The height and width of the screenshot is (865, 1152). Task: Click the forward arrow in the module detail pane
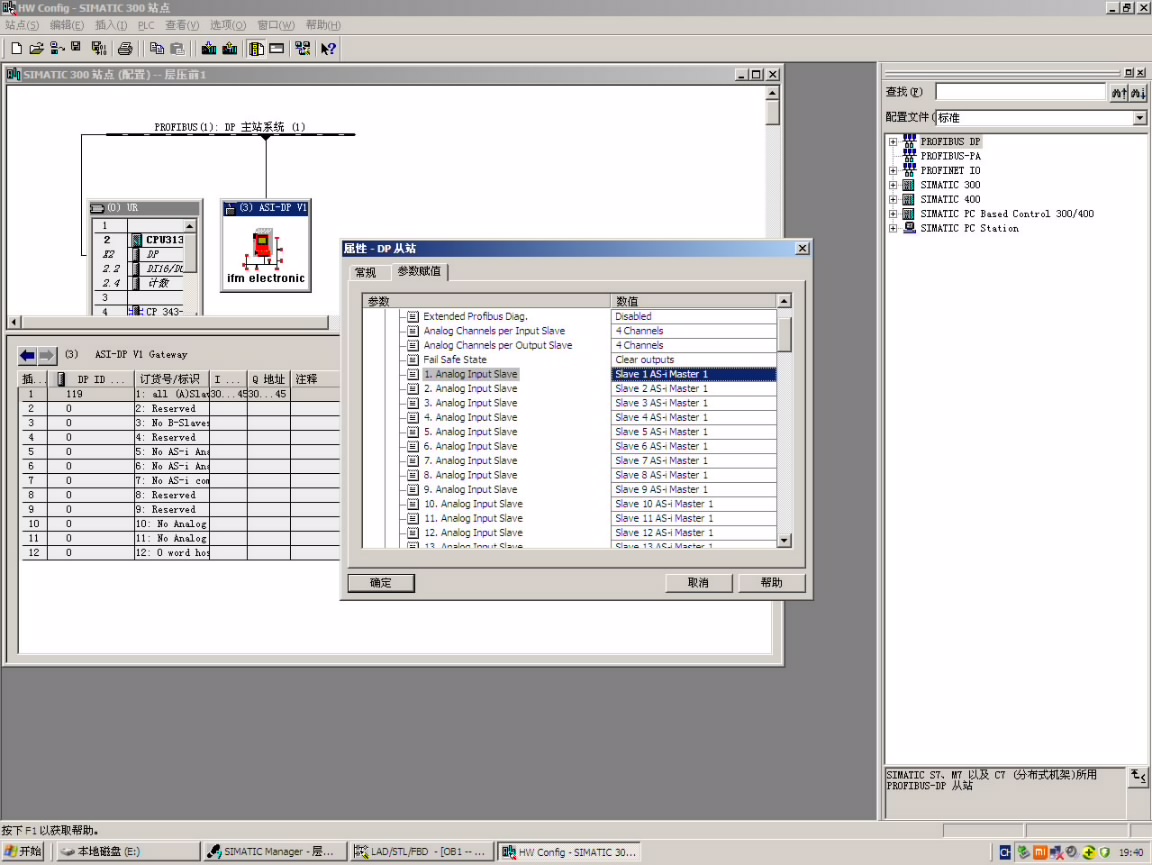(x=47, y=356)
